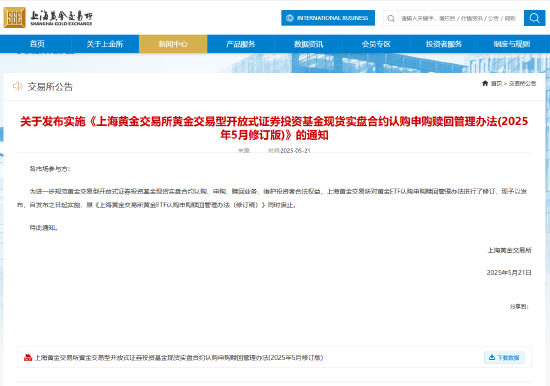
Task: Click the red PDF icon of the attachment
Action: 28,358
